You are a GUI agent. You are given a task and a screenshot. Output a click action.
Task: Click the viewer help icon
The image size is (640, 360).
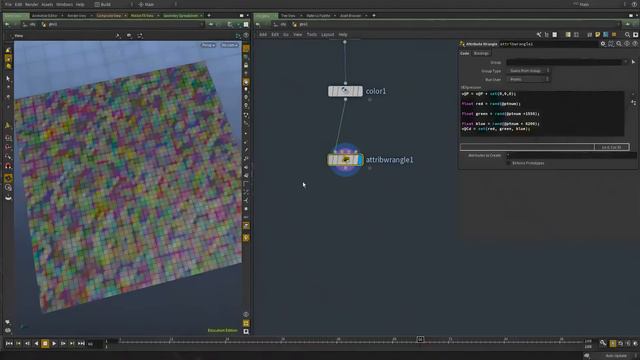tap(246, 36)
